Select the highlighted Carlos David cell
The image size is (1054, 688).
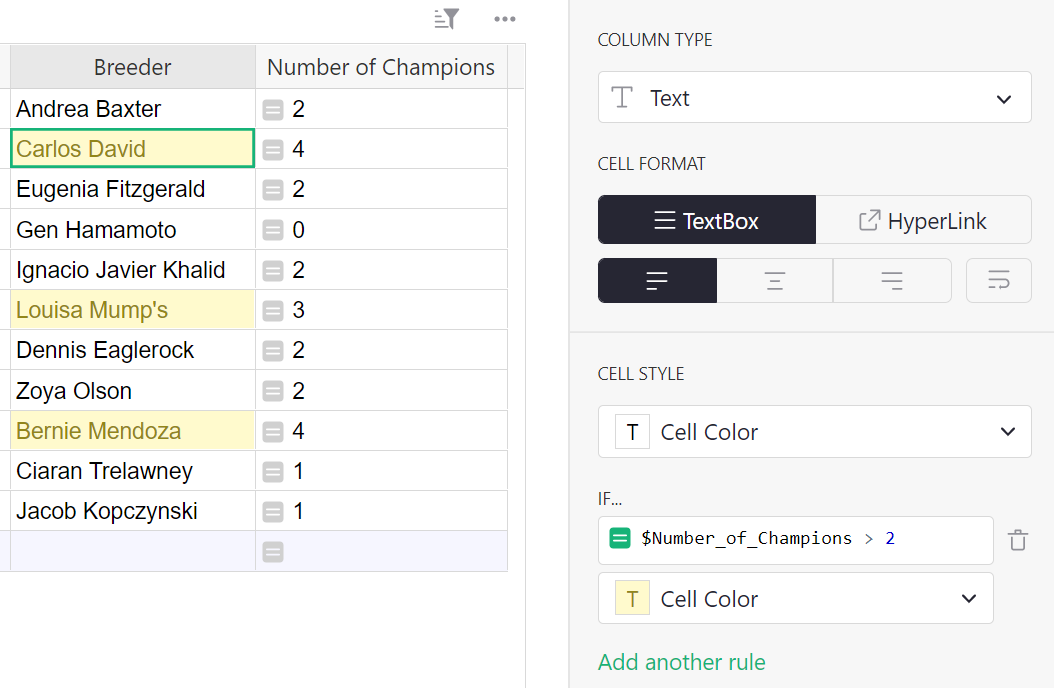click(x=130, y=148)
